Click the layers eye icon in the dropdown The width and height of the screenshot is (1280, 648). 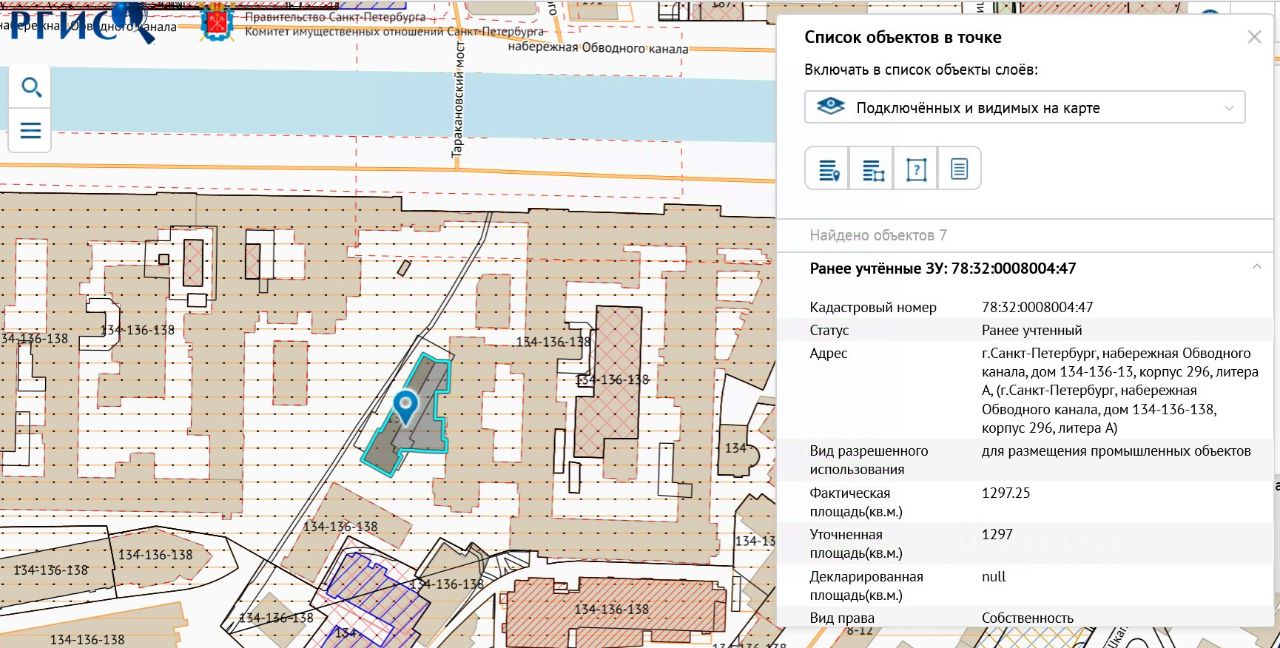point(831,107)
